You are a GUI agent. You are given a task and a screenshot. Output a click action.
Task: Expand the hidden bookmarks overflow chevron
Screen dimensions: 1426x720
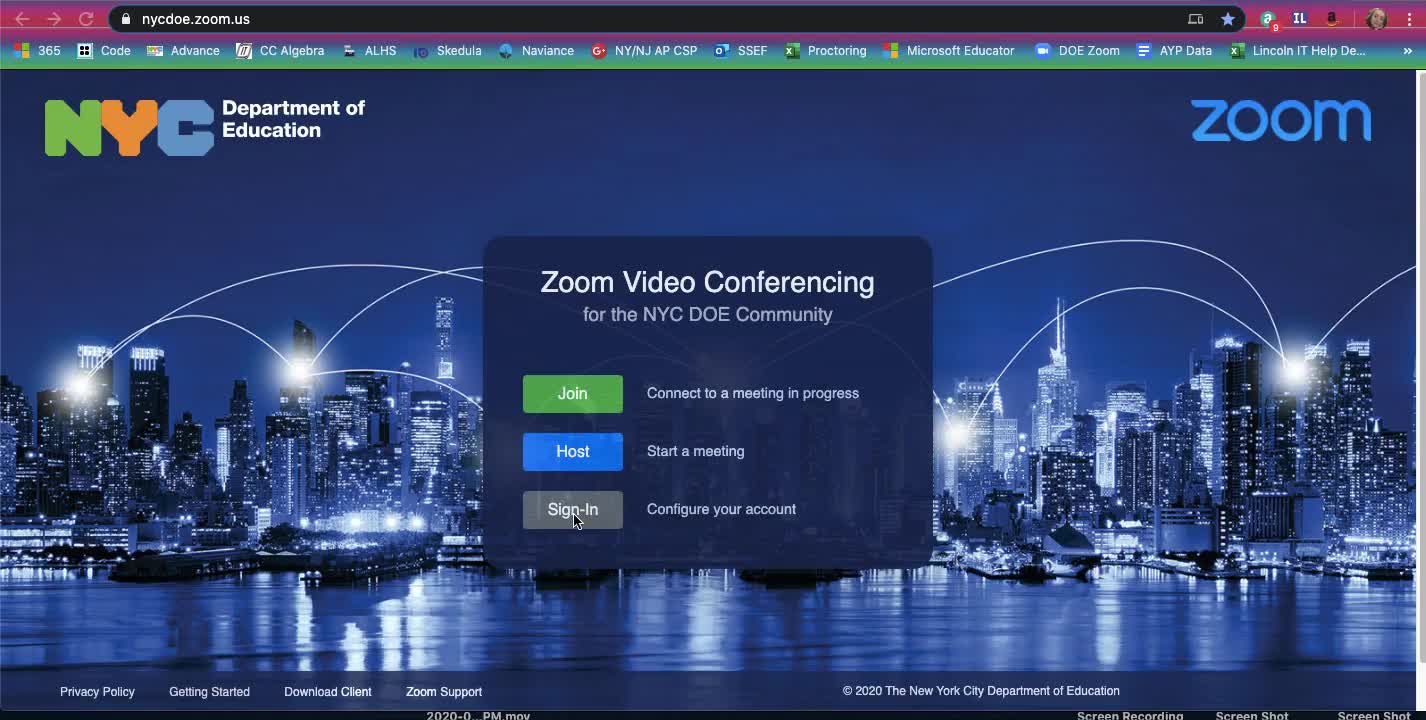tap(1407, 51)
